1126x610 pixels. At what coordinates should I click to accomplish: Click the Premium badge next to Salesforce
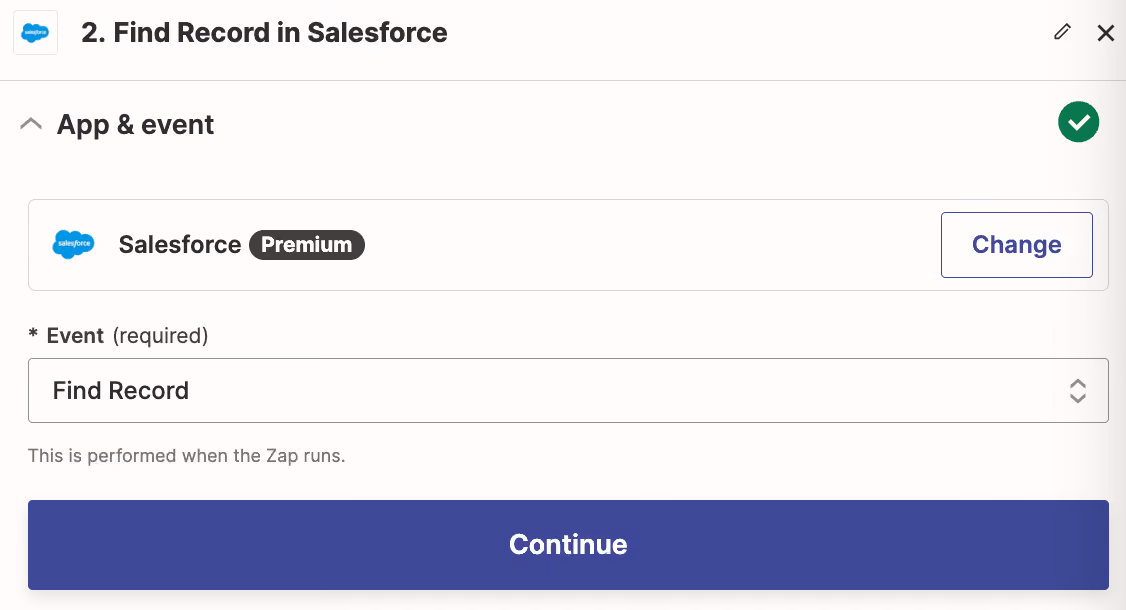pyautogui.click(x=307, y=245)
